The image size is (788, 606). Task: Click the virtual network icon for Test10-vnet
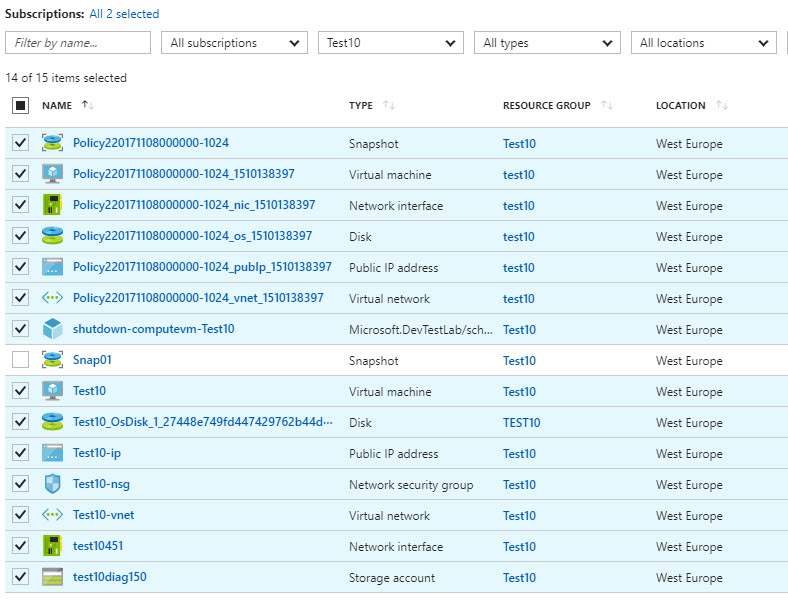[x=52, y=515]
